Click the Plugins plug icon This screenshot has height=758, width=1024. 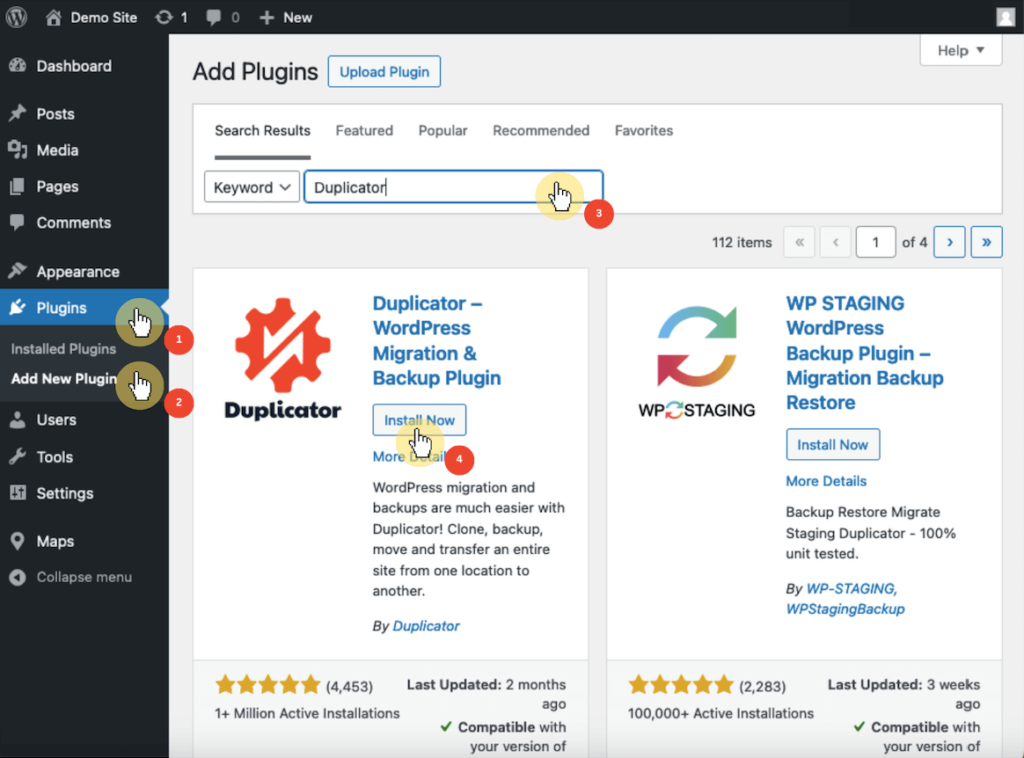tap(18, 308)
